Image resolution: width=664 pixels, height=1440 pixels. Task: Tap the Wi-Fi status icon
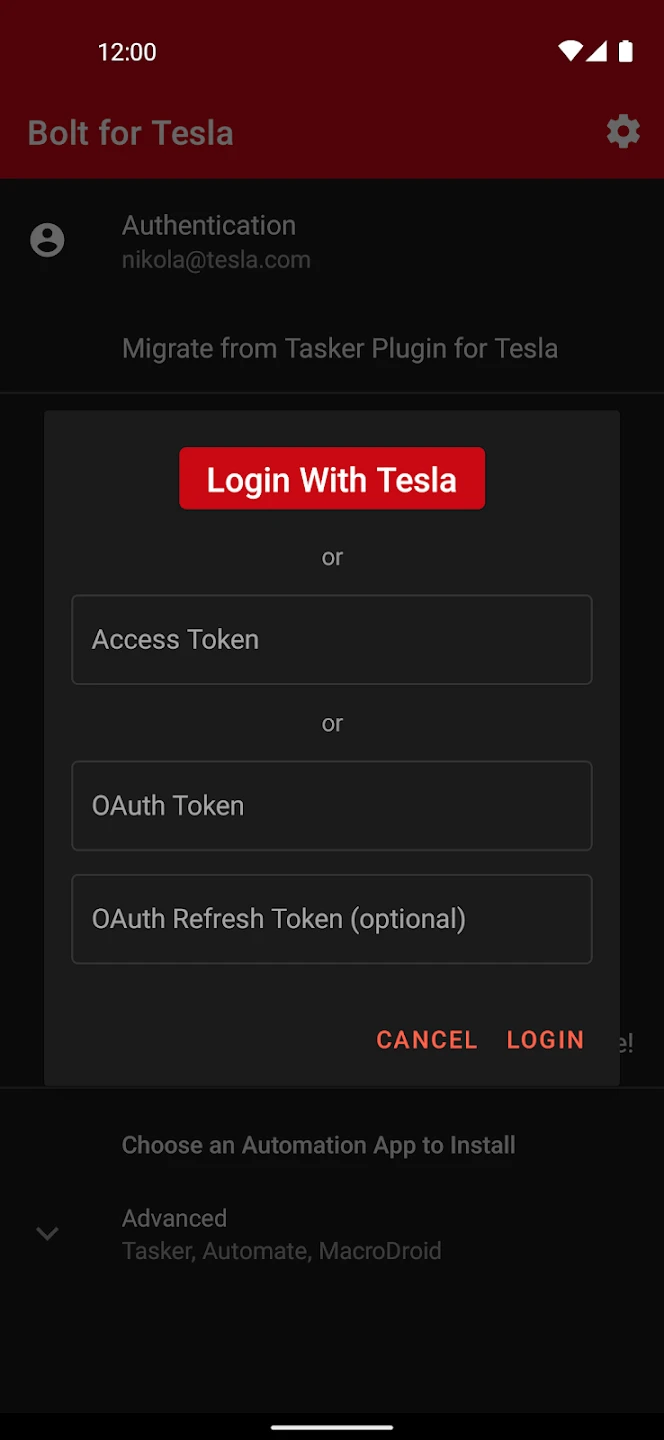570,51
